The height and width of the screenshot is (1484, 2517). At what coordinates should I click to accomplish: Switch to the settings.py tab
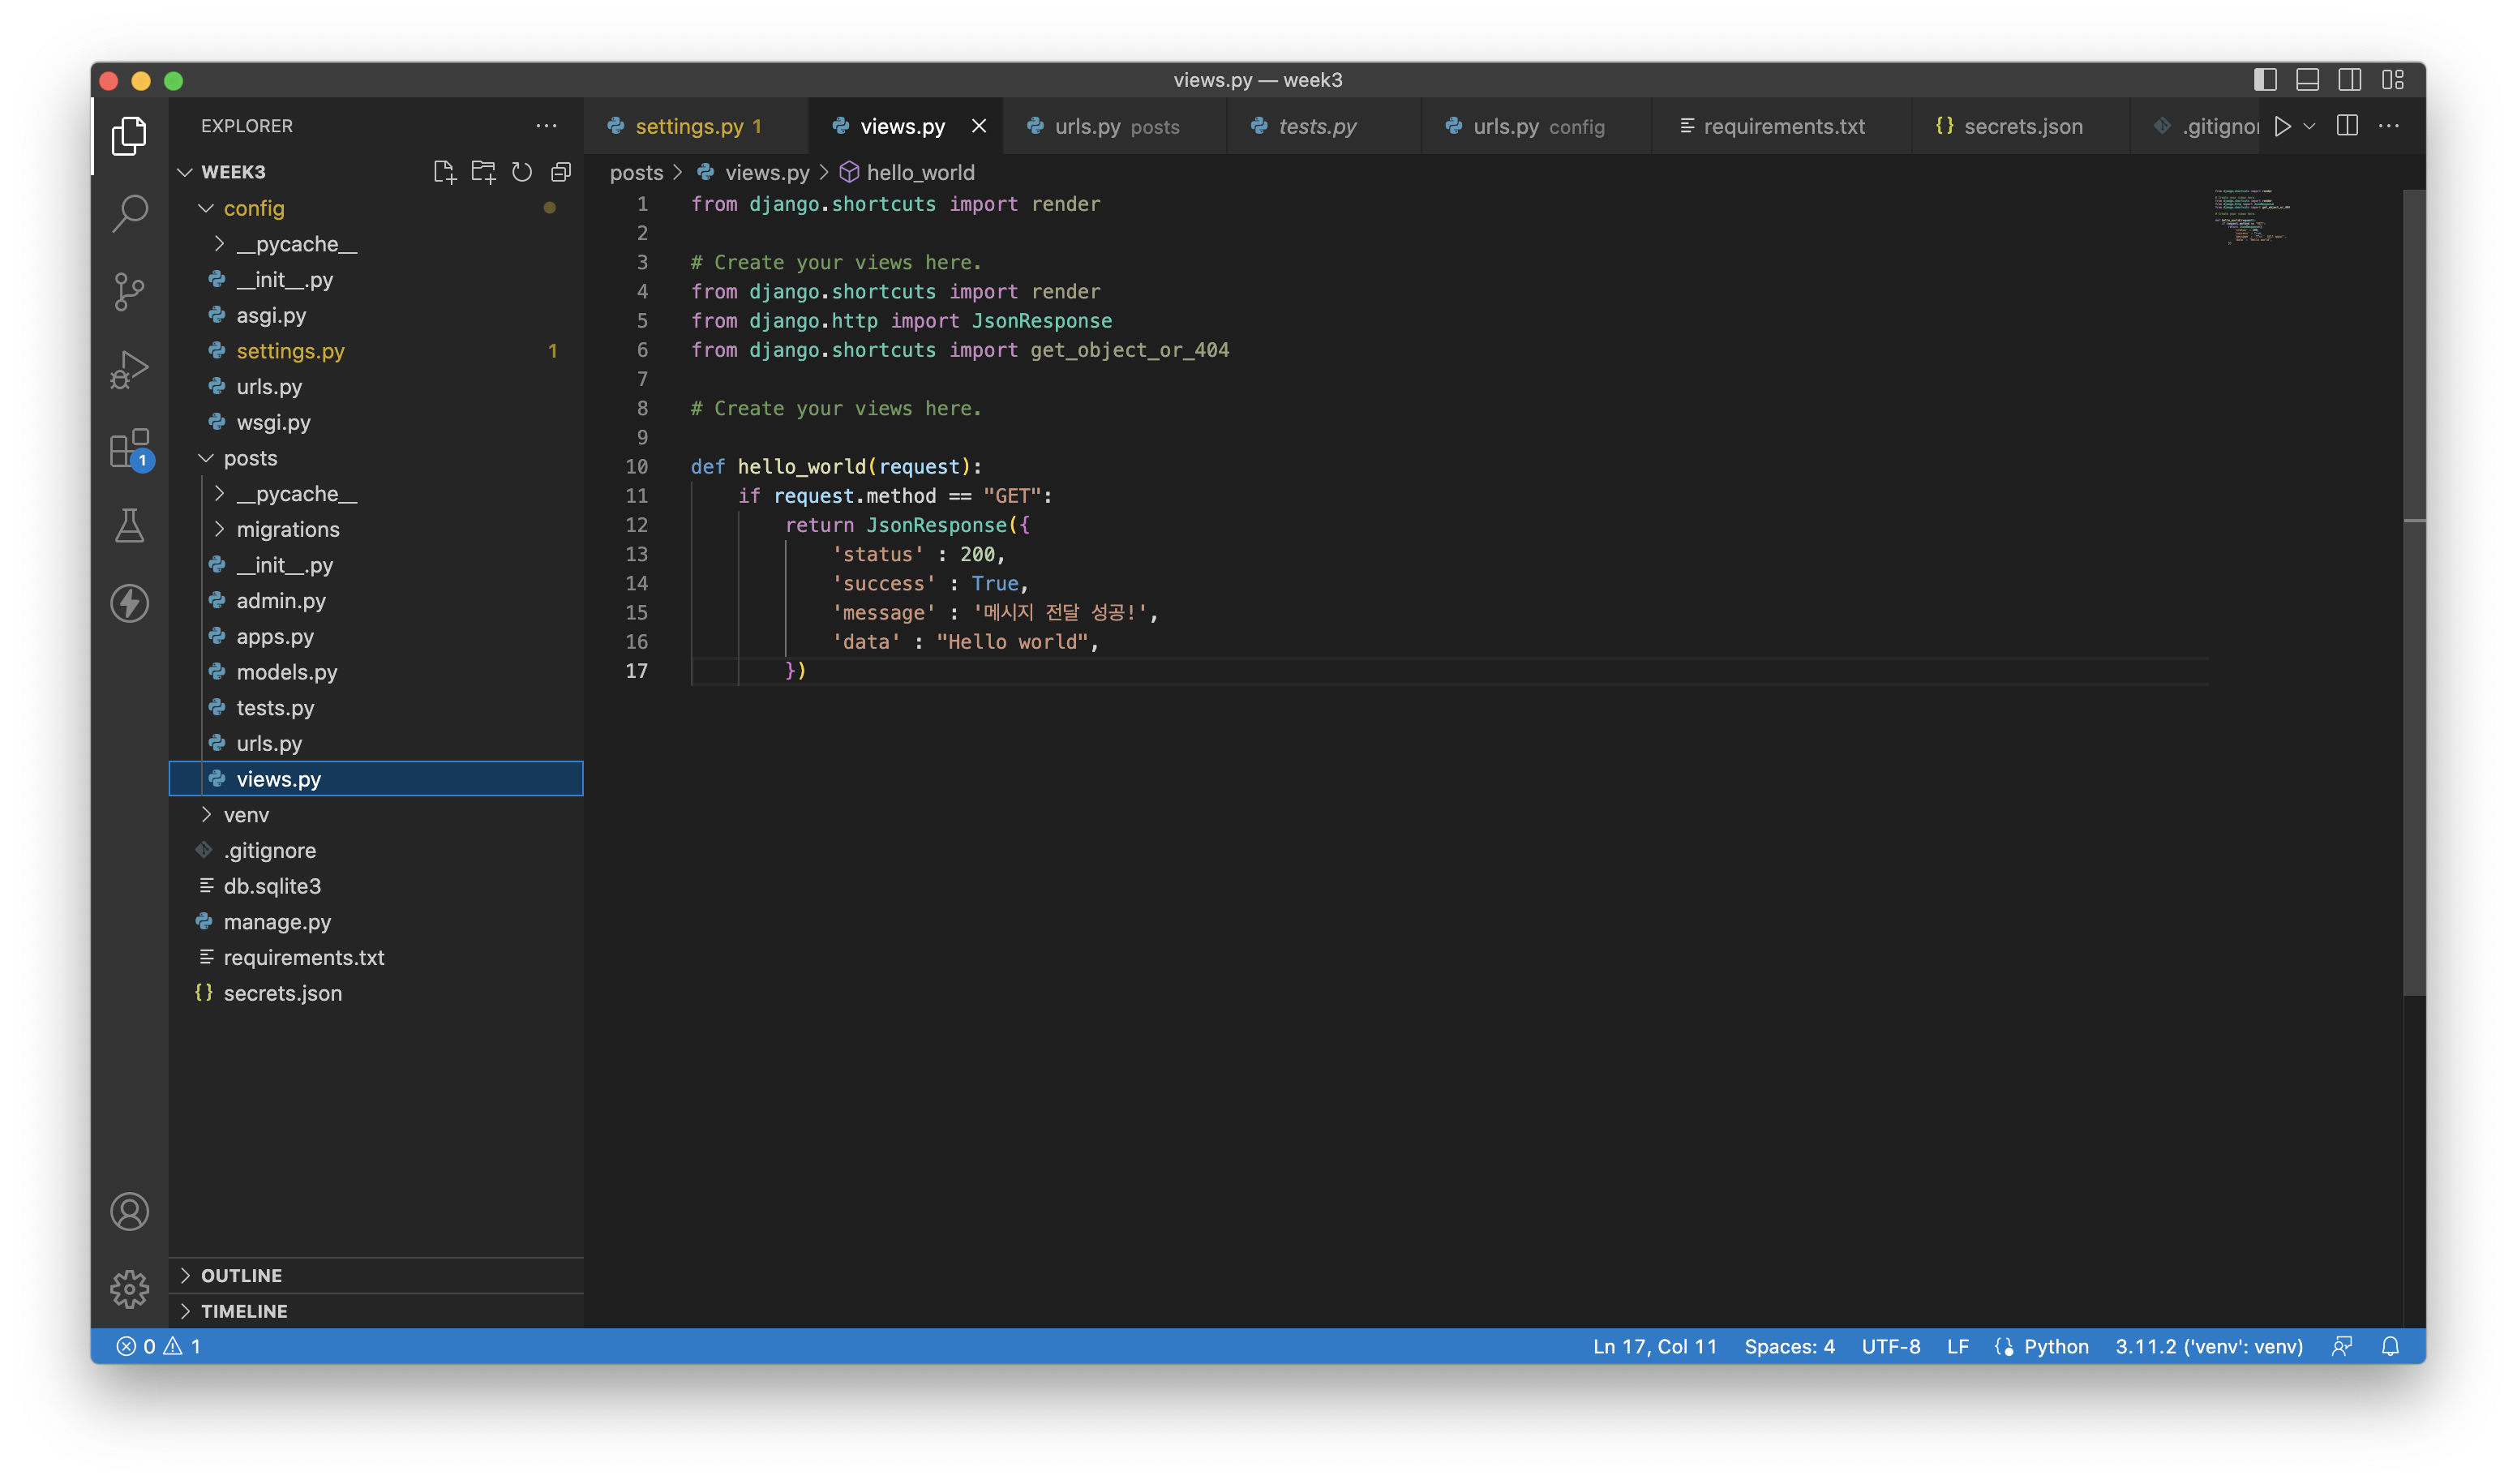pos(696,126)
